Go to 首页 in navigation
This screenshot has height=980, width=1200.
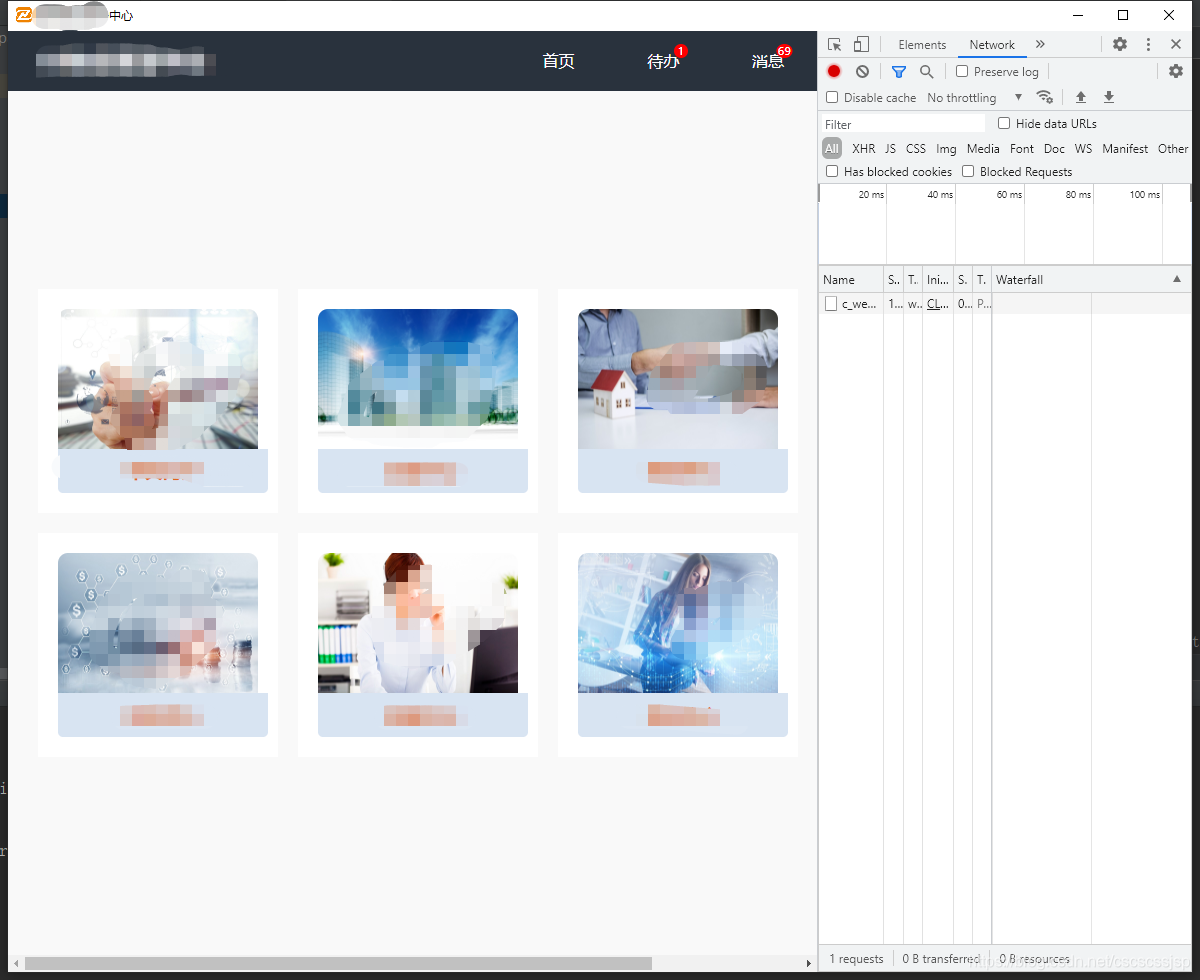point(559,61)
